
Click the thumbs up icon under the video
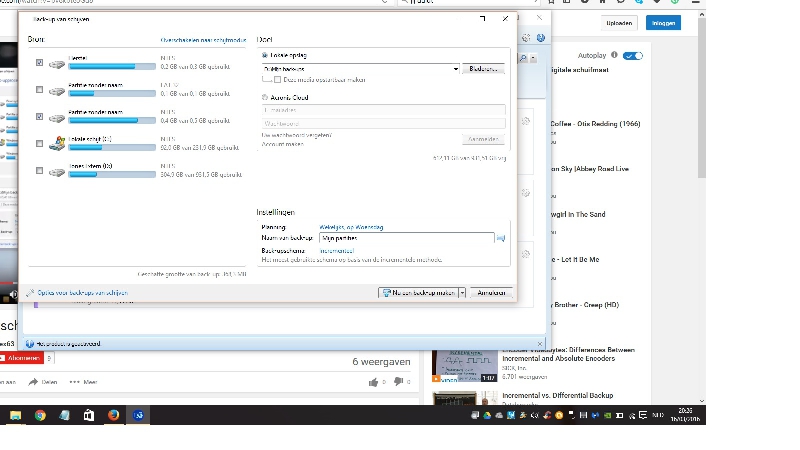[373, 382]
